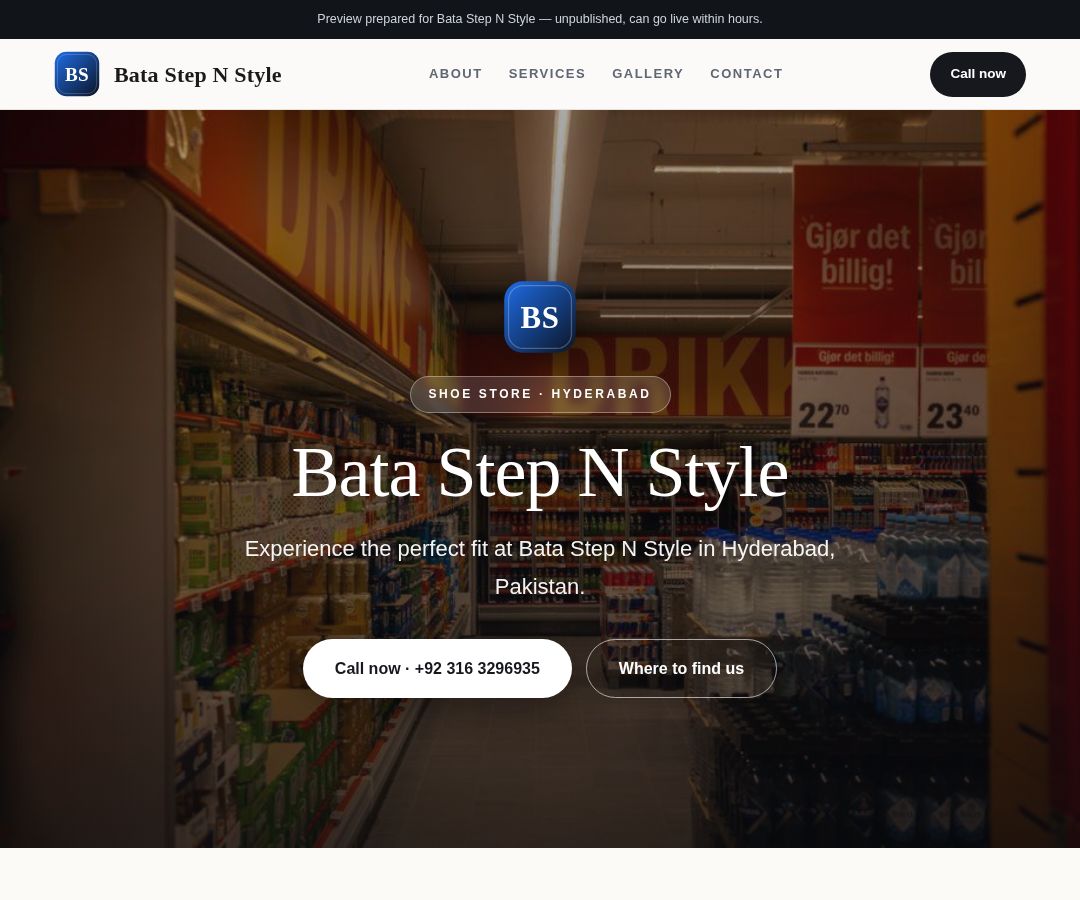Open the Services nav item

point(547,74)
